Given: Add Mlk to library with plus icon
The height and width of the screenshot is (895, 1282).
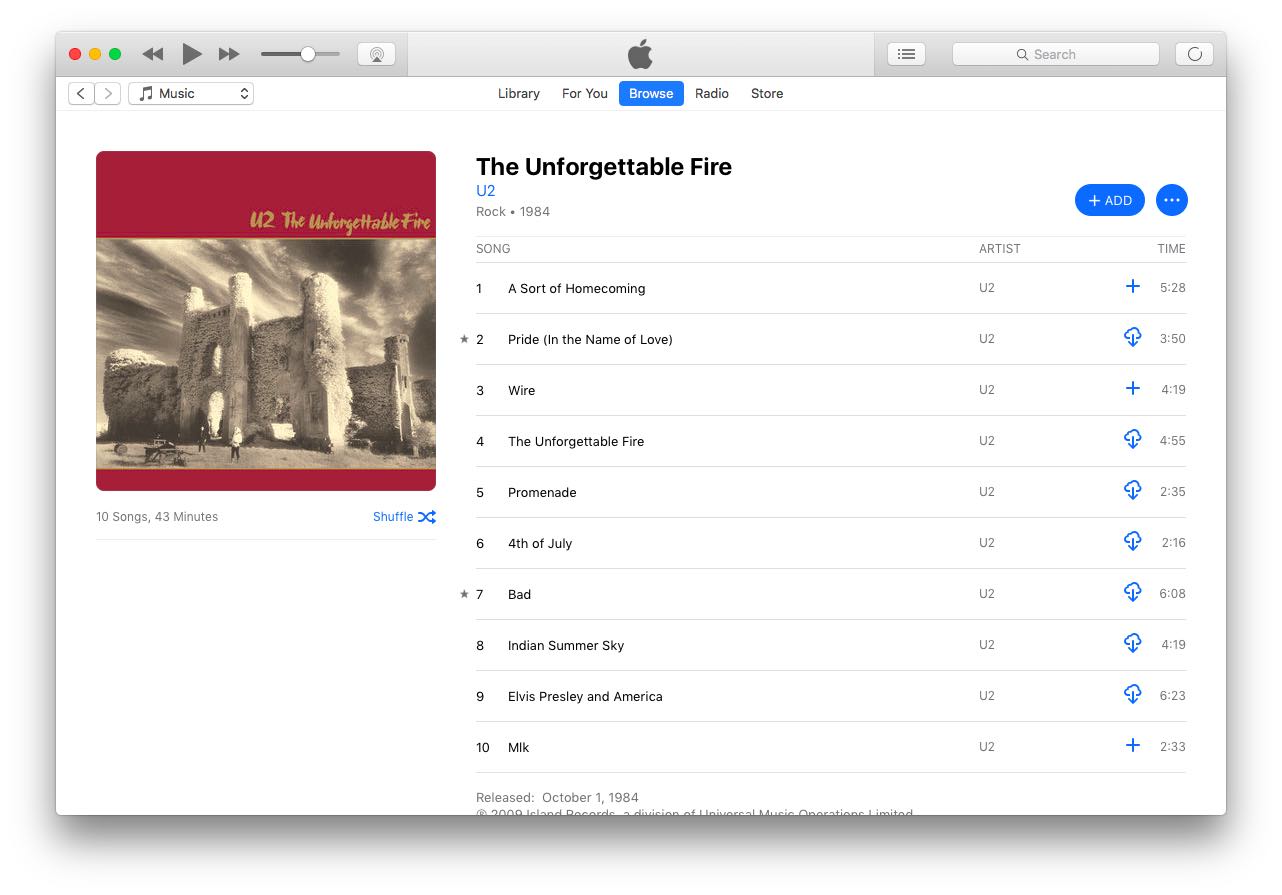Looking at the screenshot, I should (x=1132, y=746).
